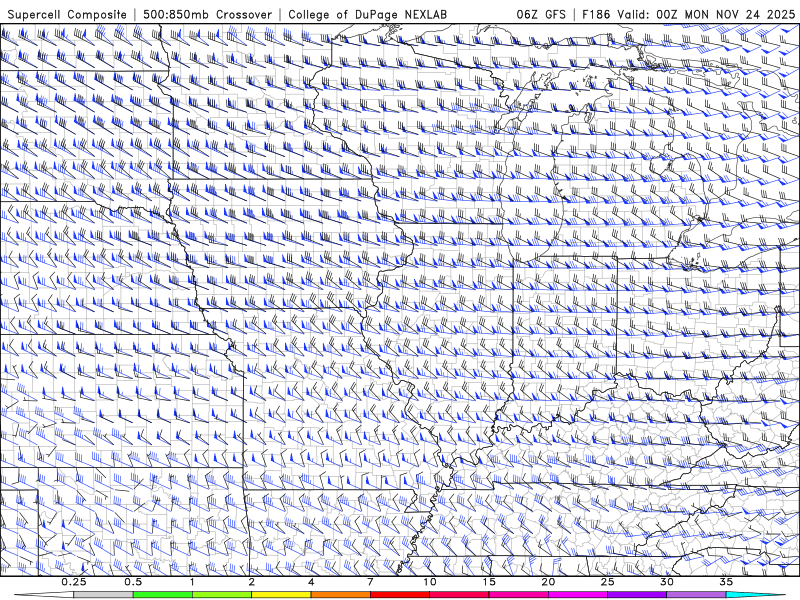Click the '0.5' legend value label

(133, 582)
